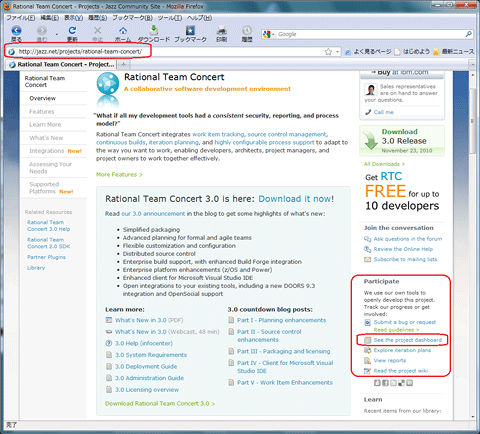Image resolution: width=480 pixels, height=434 pixels.
Task: Click the View reports link
Action: point(390,361)
